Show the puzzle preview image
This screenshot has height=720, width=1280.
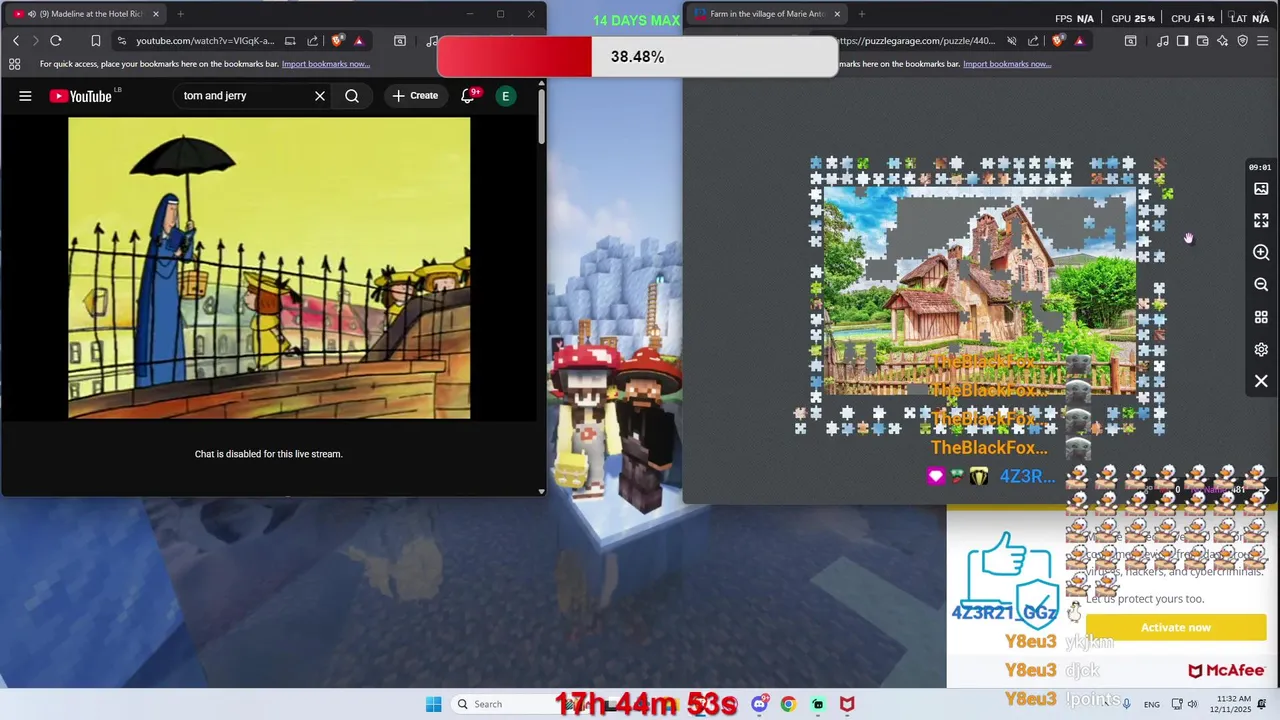[x=1261, y=189]
